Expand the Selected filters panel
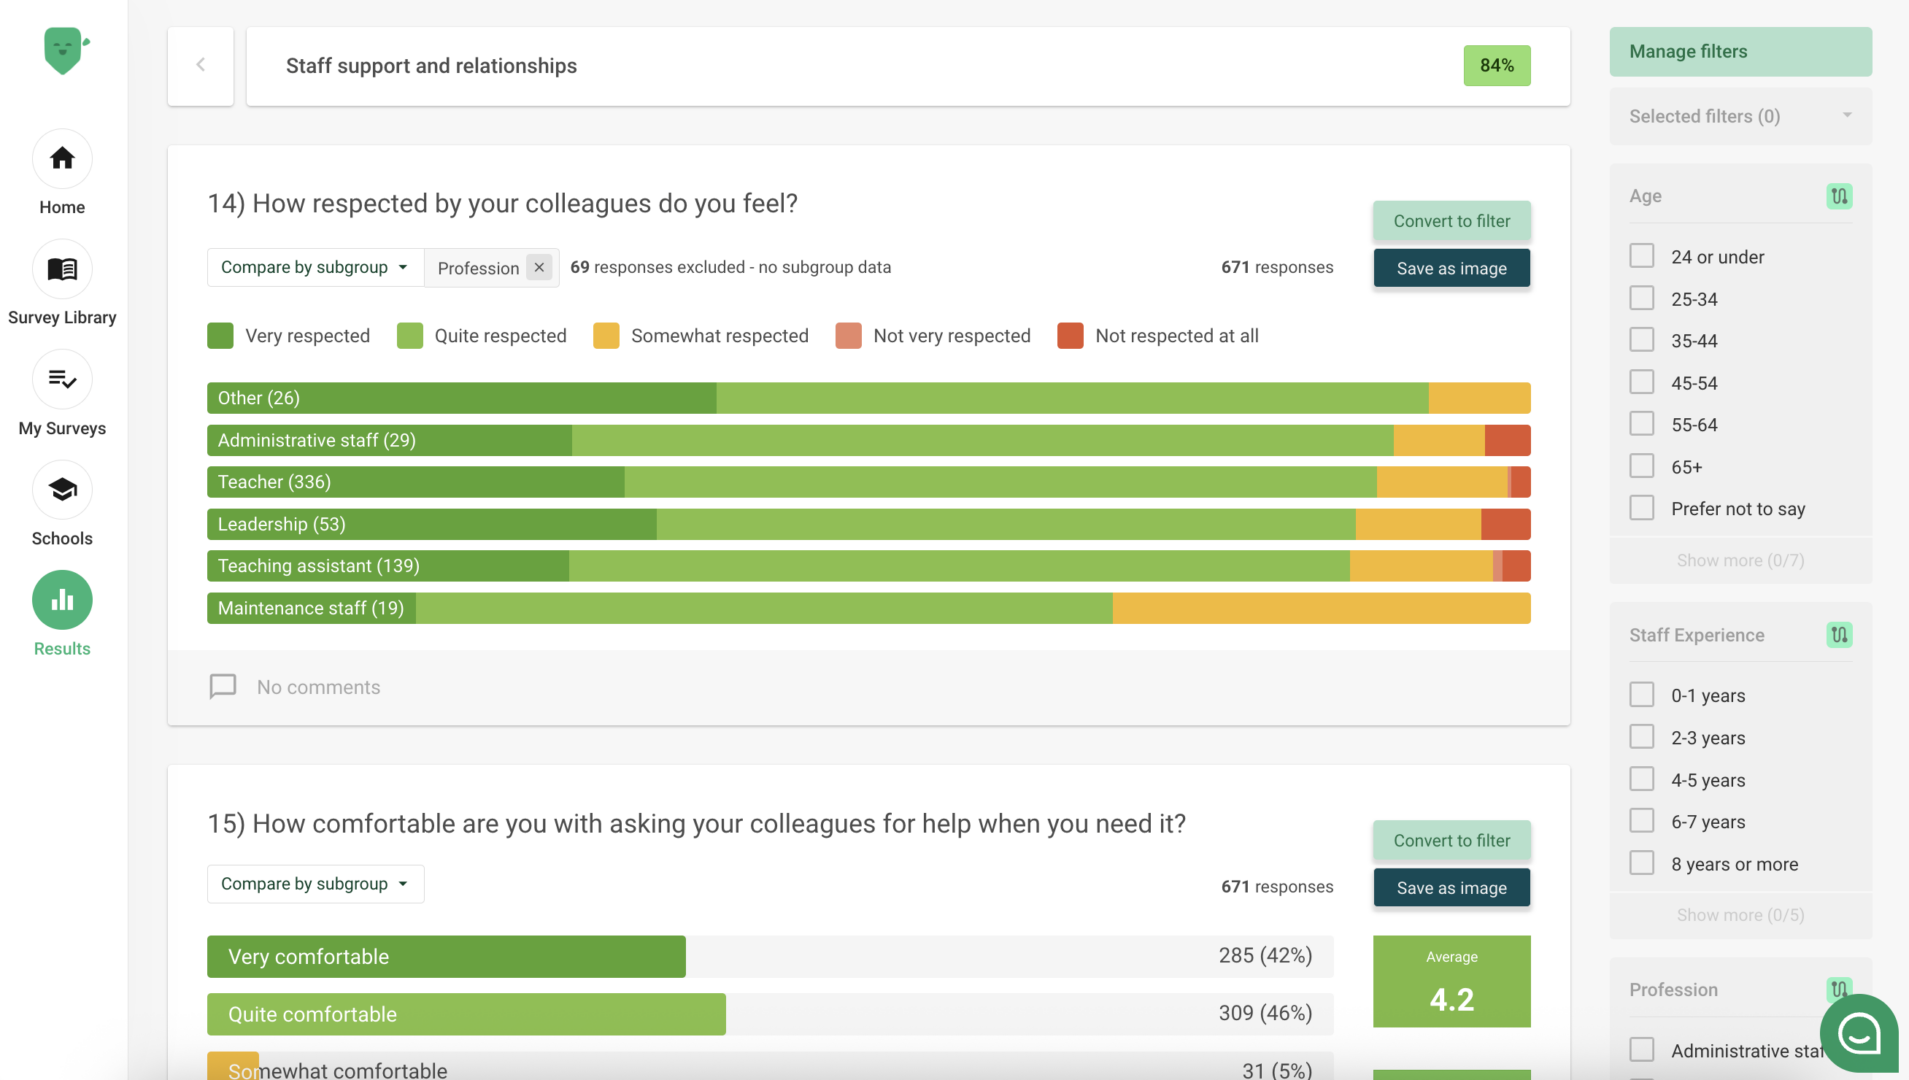The height and width of the screenshot is (1080, 1909). (x=1740, y=115)
